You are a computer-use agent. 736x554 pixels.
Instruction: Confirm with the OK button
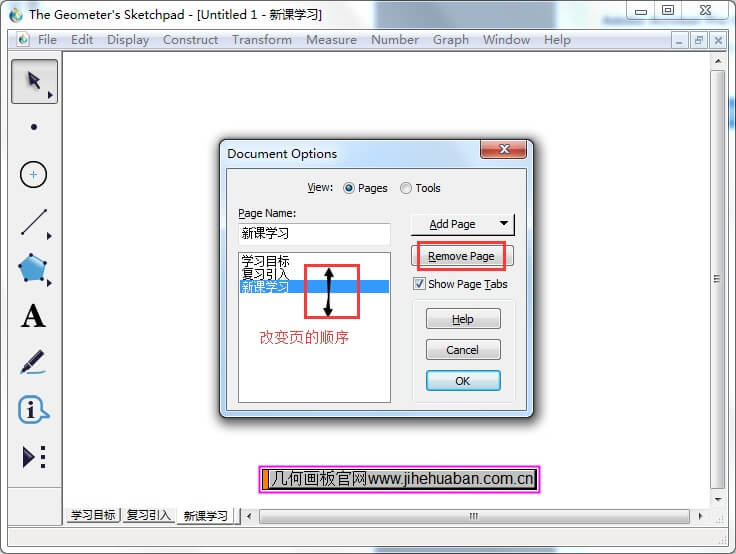click(463, 381)
